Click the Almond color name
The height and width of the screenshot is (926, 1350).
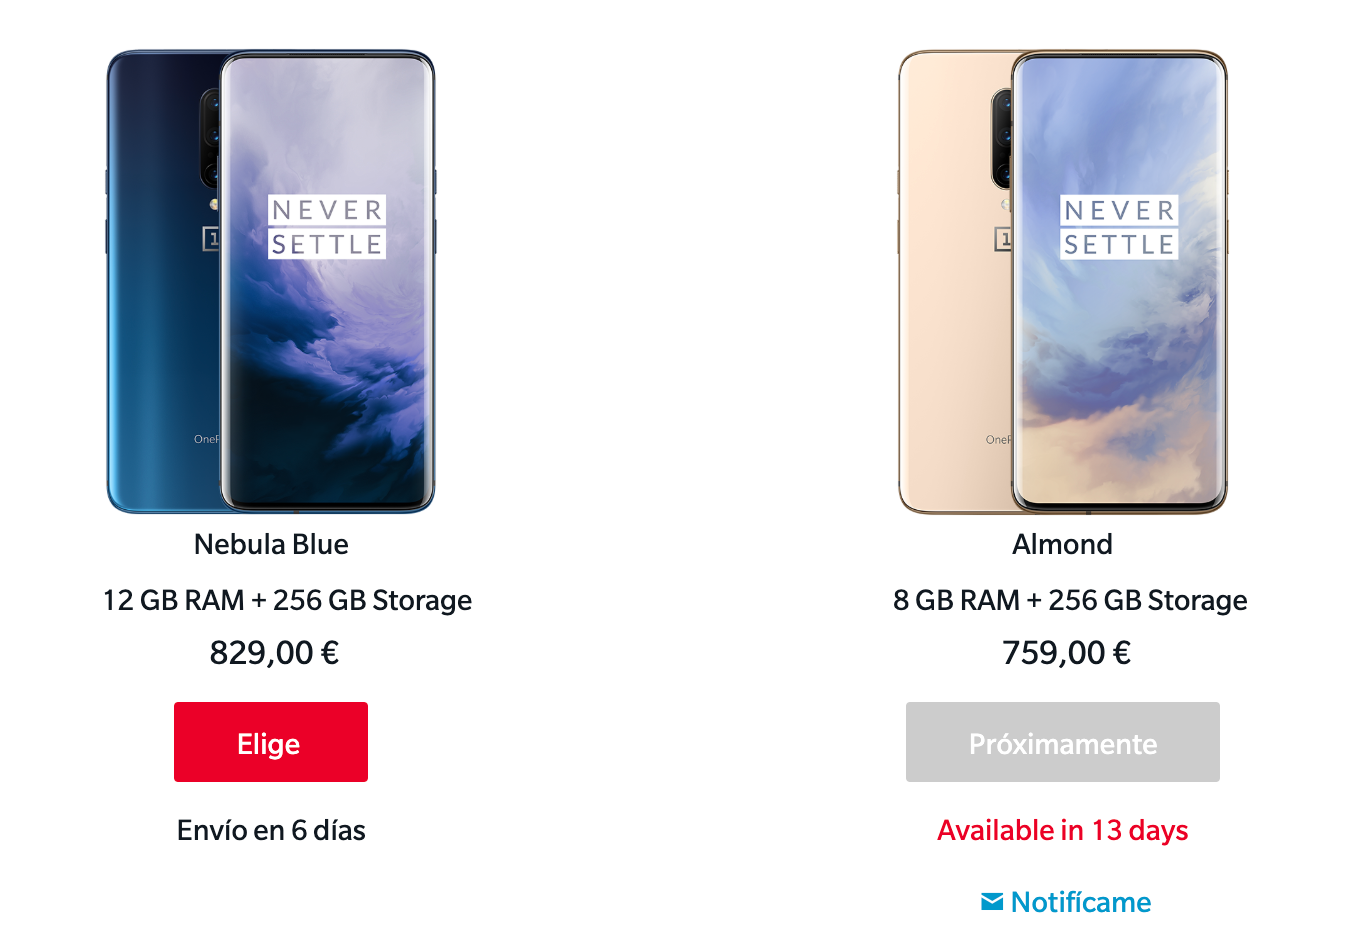(x=1063, y=544)
